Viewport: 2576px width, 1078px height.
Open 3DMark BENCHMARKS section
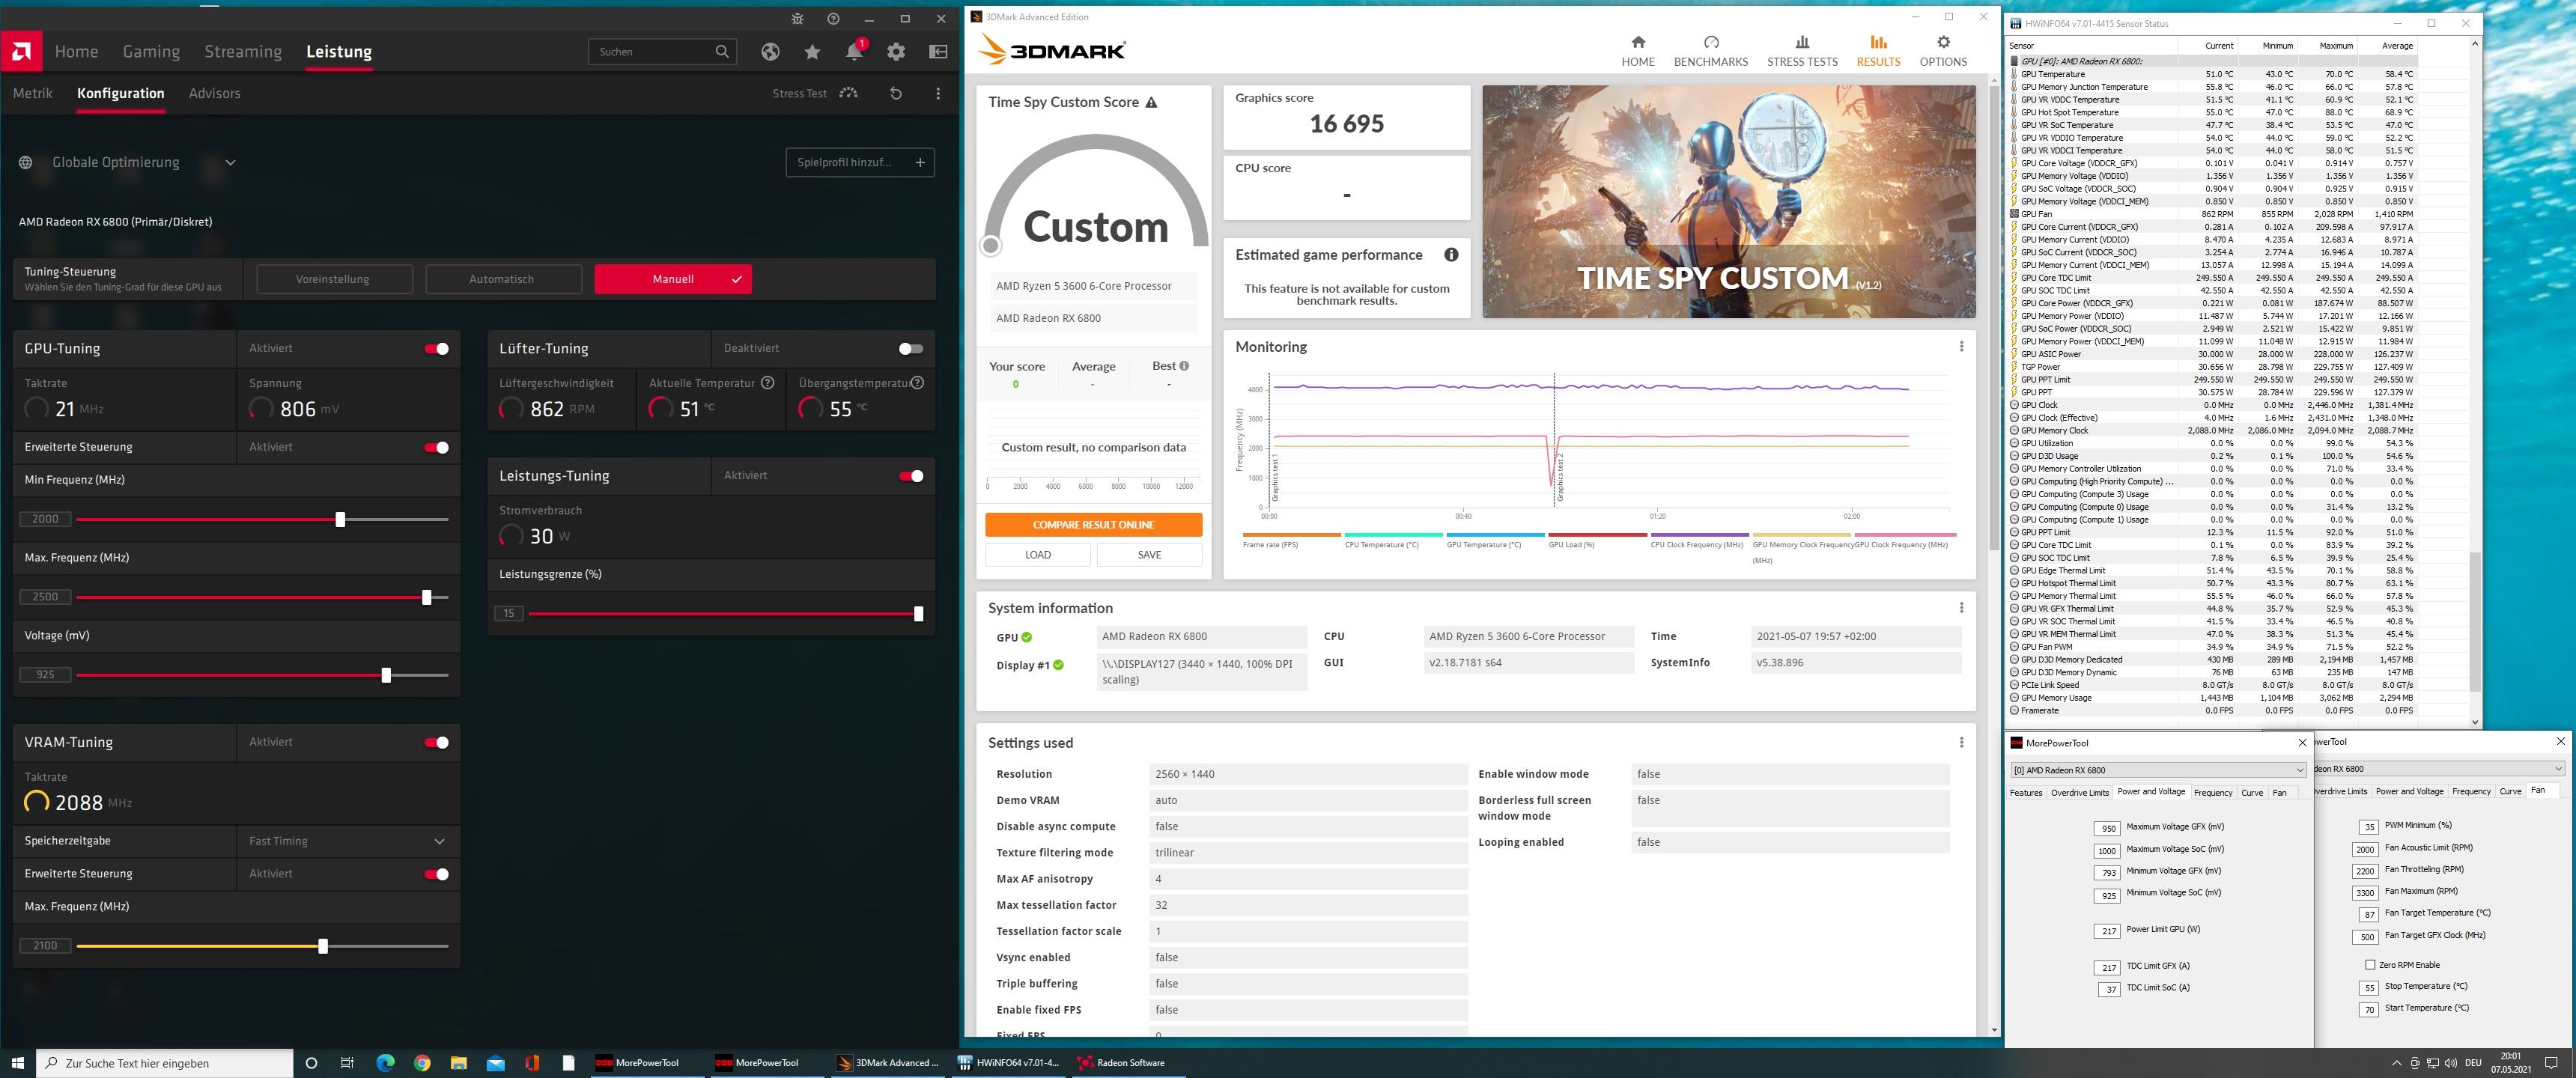pos(1711,51)
